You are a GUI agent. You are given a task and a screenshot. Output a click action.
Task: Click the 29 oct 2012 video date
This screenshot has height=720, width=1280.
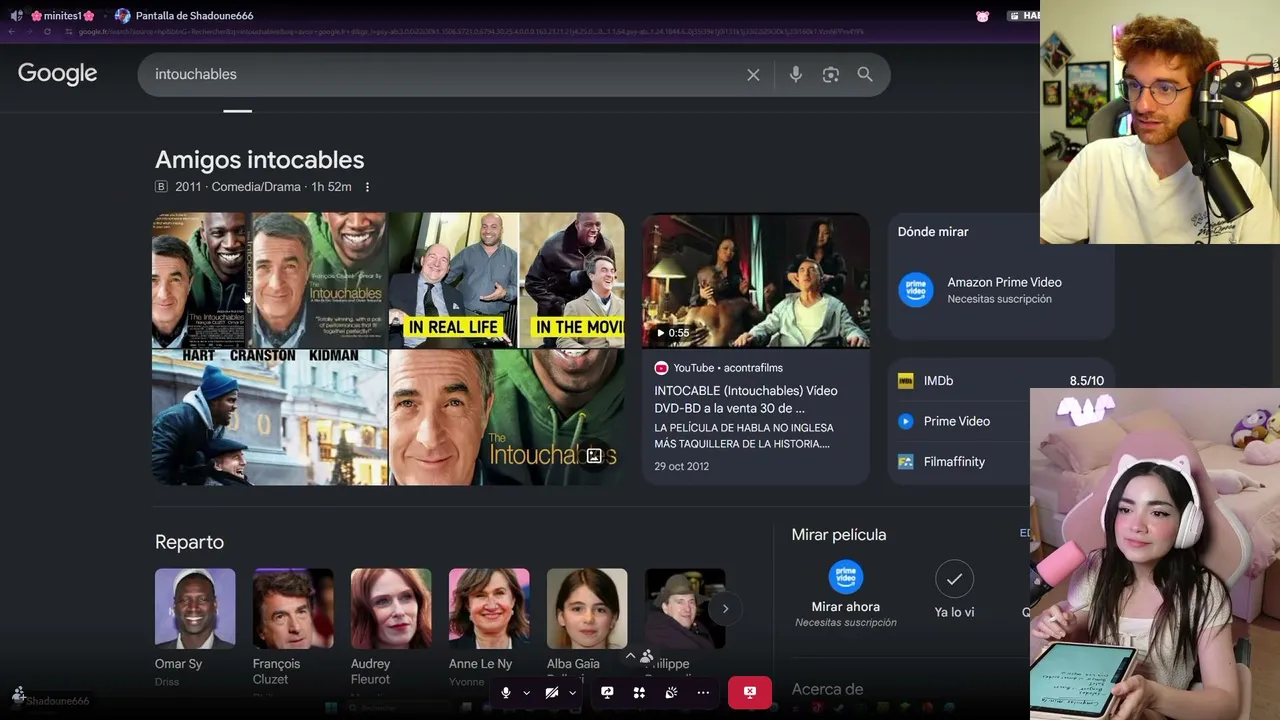click(x=682, y=466)
